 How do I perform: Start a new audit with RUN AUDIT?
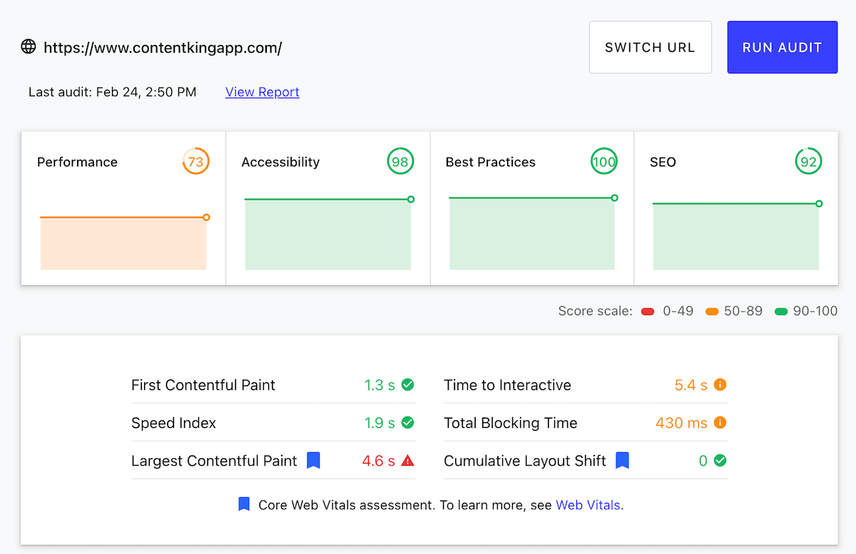pyautogui.click(x=782, y=47)
